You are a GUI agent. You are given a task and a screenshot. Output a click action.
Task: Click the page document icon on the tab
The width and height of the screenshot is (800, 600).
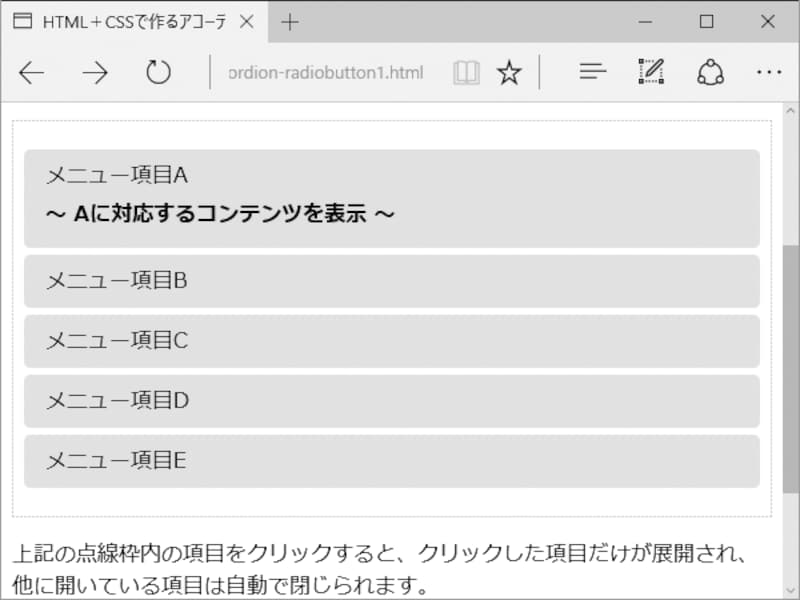tap(22, 20)
